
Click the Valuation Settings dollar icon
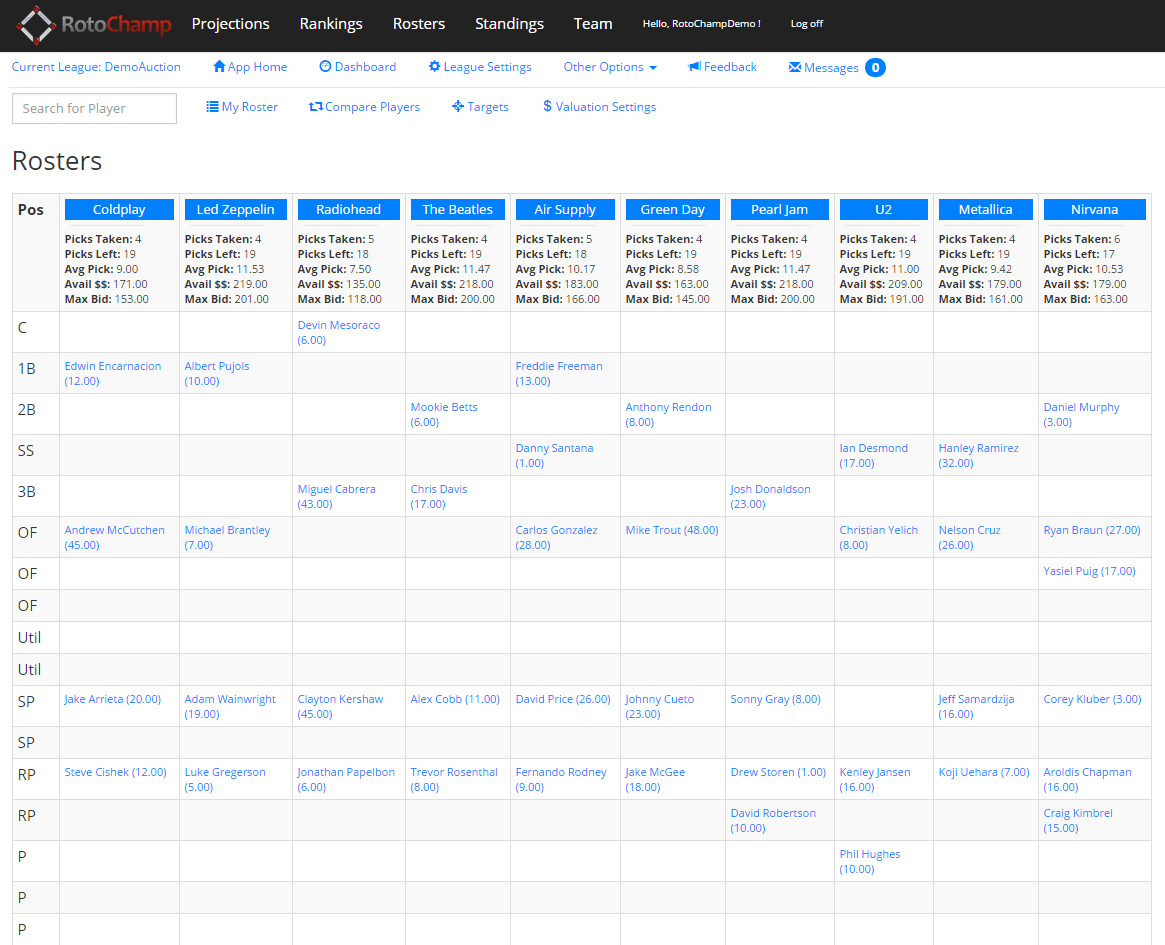point(548,106)
